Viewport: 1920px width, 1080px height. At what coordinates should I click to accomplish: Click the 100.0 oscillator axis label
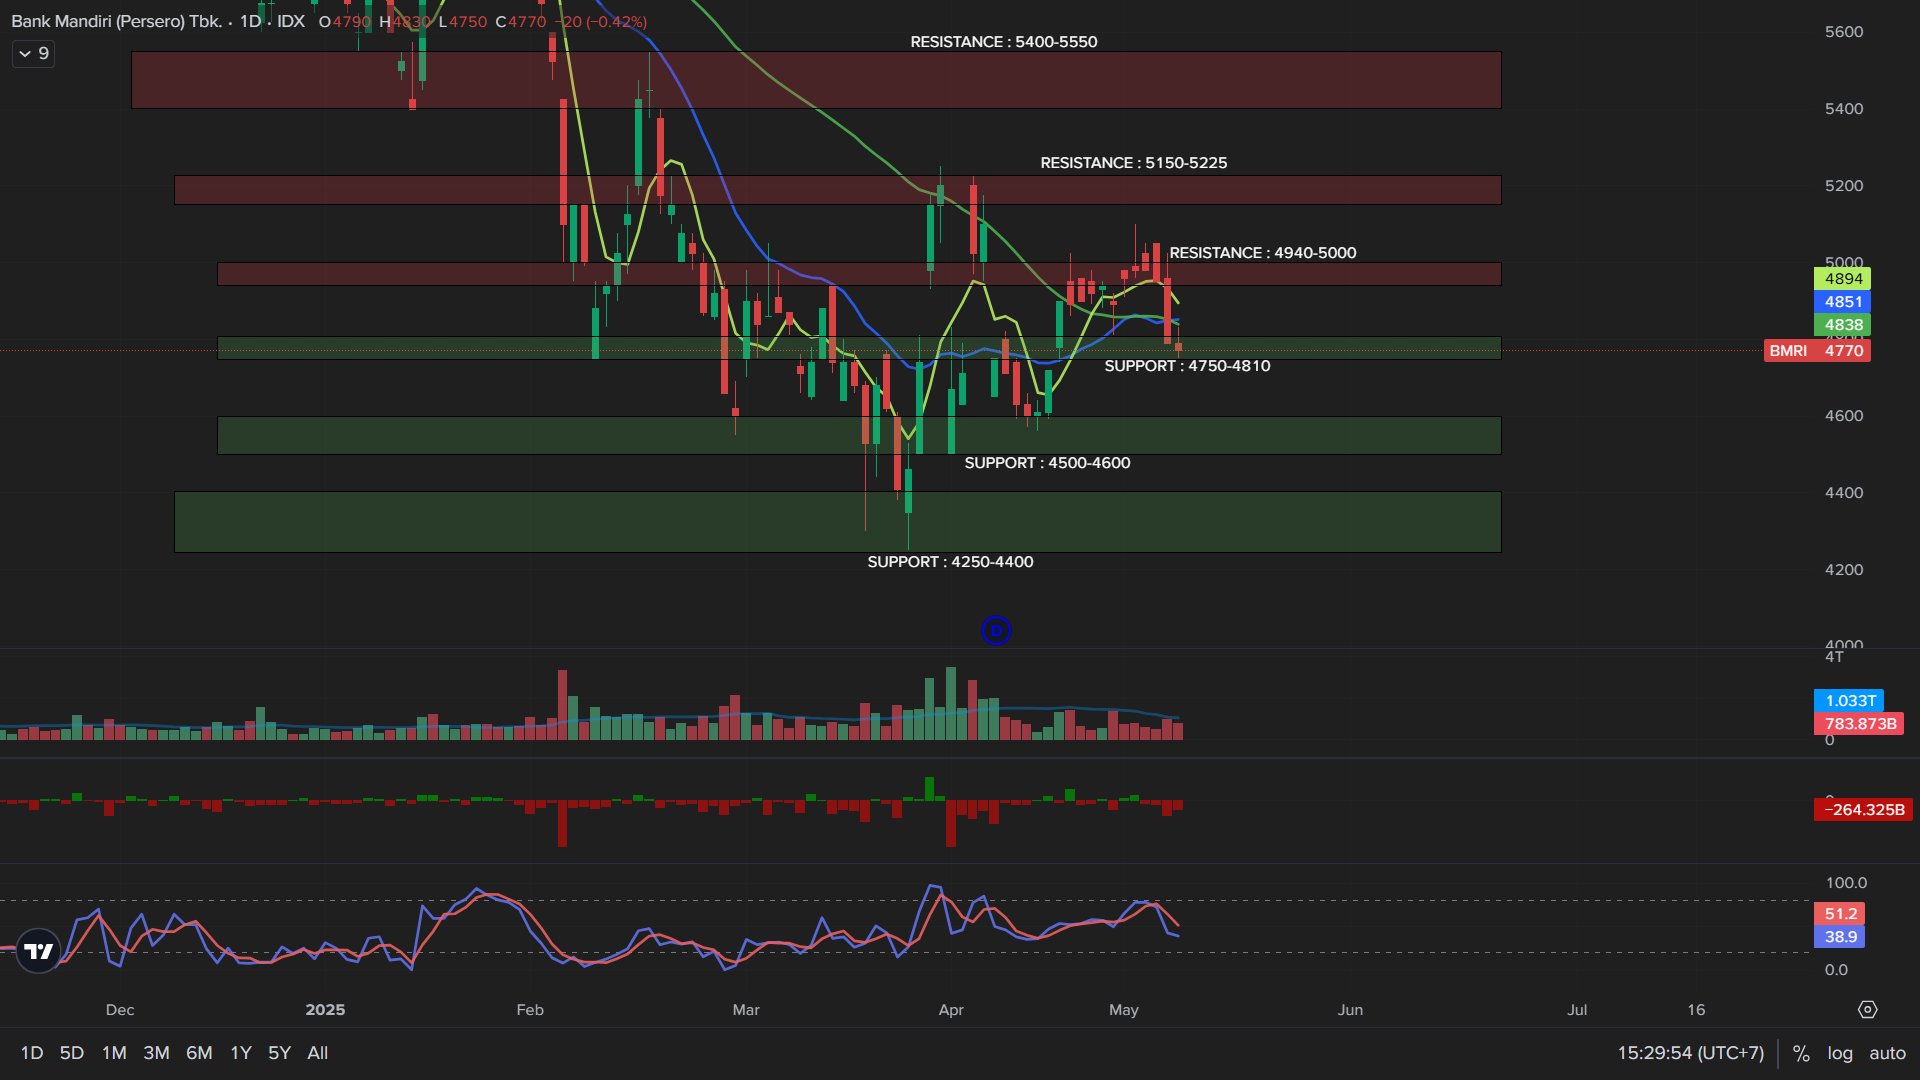coord(1846,883)
